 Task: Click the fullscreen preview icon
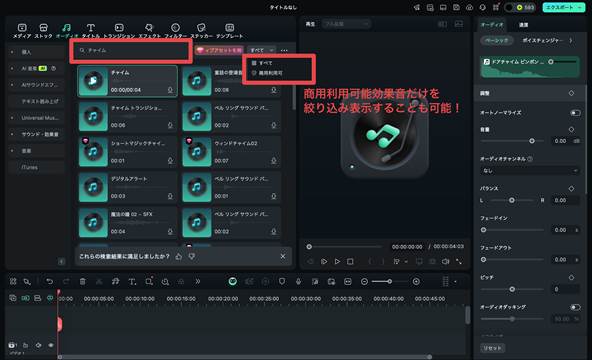(459, 261)
